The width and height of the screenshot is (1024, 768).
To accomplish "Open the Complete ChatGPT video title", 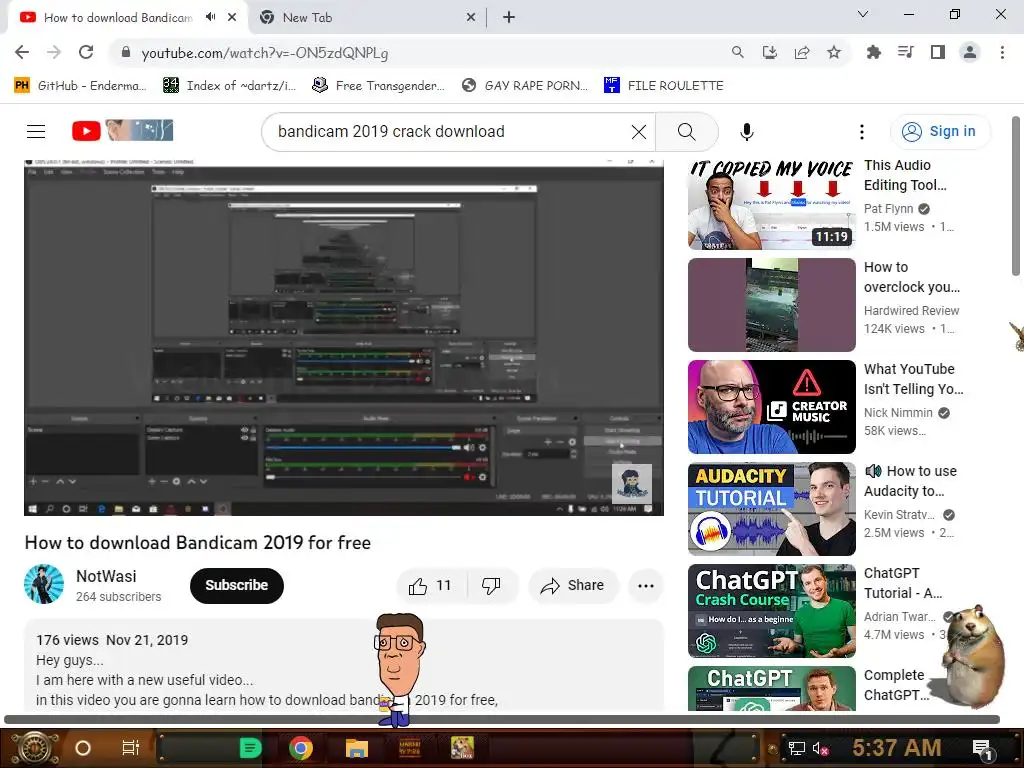I will [896, 685].
